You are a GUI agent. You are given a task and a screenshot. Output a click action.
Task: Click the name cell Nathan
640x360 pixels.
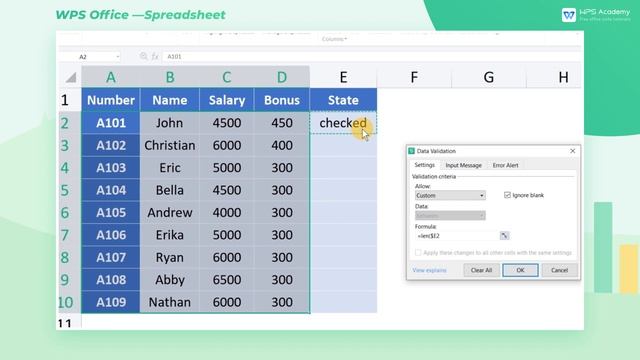click(x=170, y=302)
